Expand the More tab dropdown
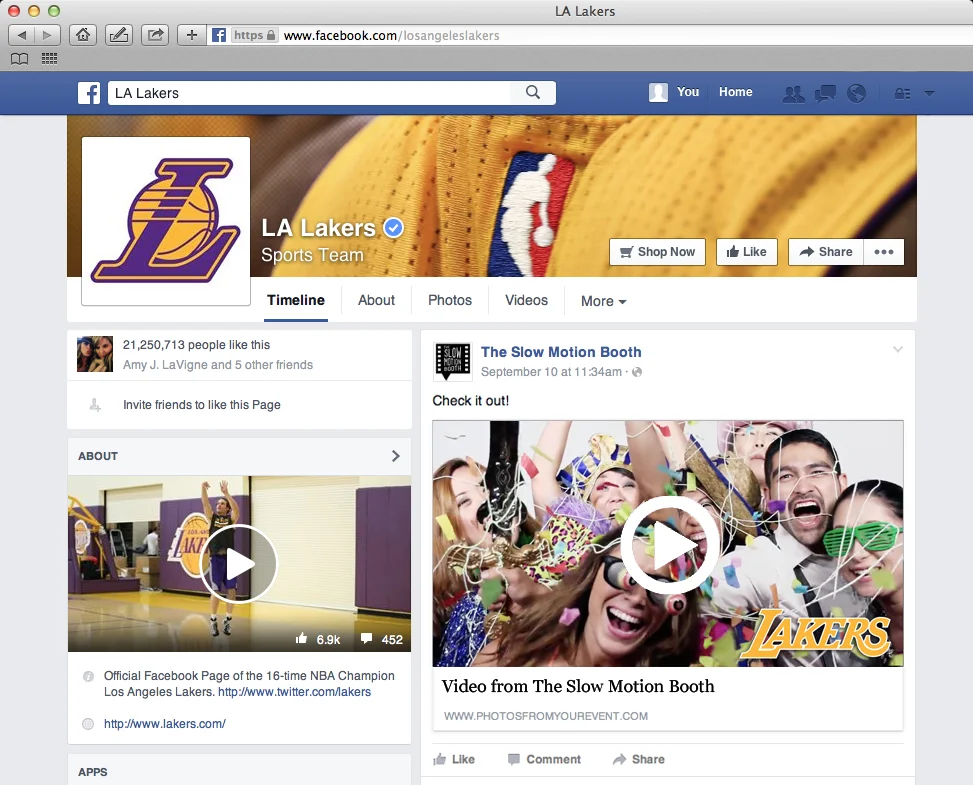The height and width of the screenshot is (785, 973). pos(603,301)
